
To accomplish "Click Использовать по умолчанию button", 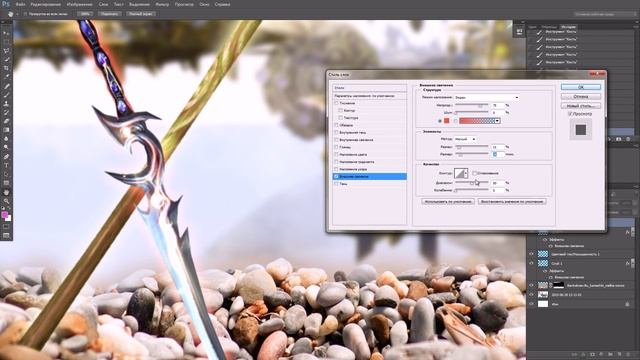I will pyautogui.click(x=448, y=201).
